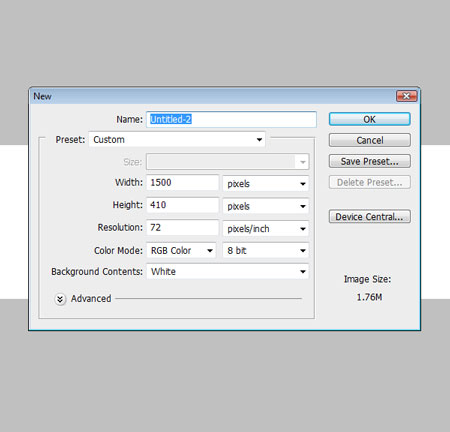
Task: Click the Delete Preset button
Action: tap(369, 182)
